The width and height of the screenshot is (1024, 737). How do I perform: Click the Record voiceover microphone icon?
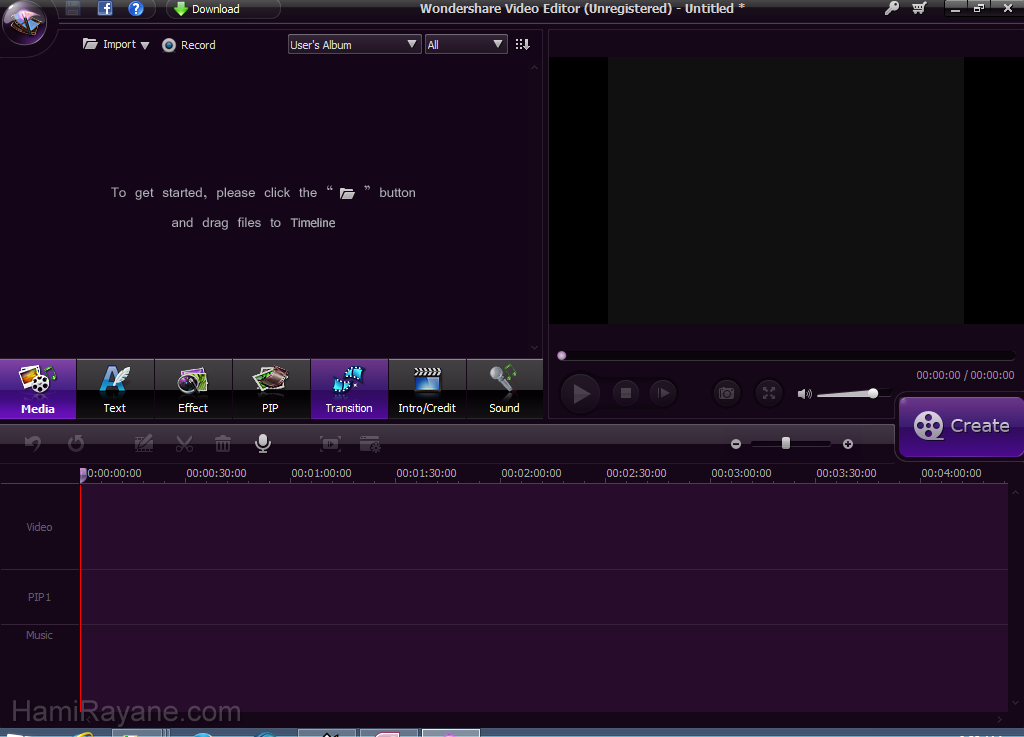[x=263, y=443]
